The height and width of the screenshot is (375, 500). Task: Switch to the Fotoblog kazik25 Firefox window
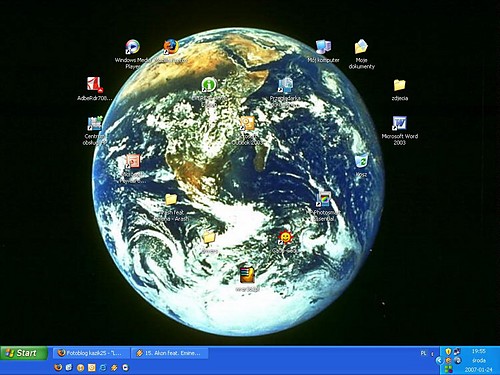[90, 353]
